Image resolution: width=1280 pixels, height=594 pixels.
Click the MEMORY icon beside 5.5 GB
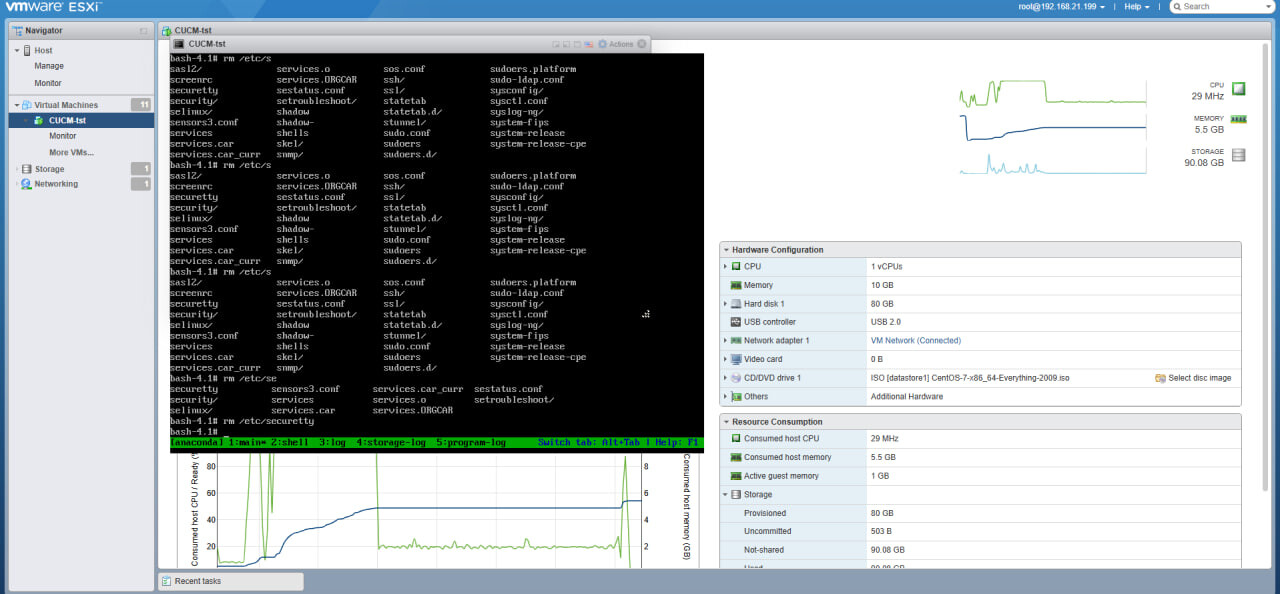pos(1239,119)
